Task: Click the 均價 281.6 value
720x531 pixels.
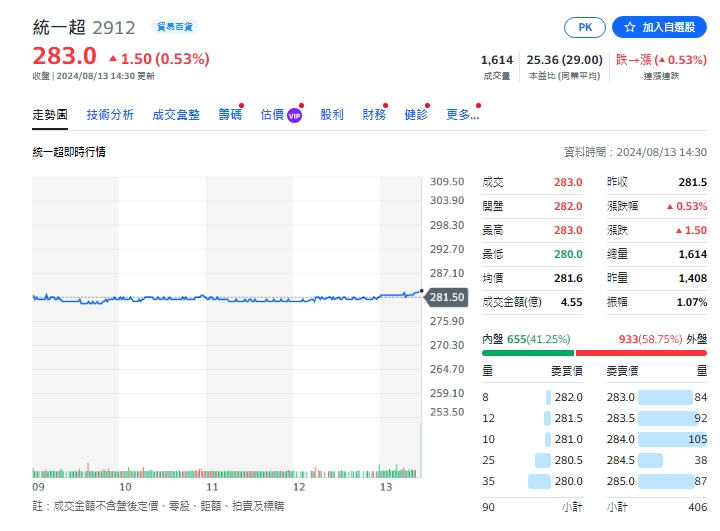Action: click(x=568, y=278)
